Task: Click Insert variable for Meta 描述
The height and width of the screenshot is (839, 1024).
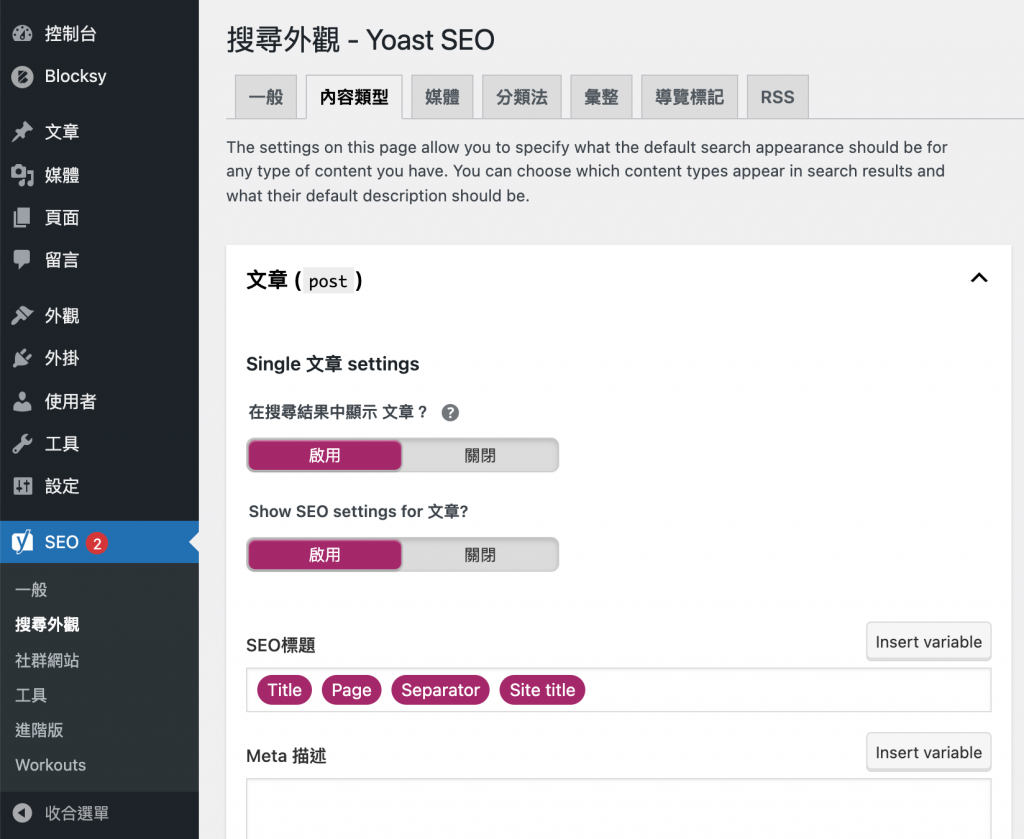Action: [x=929, y=752]
